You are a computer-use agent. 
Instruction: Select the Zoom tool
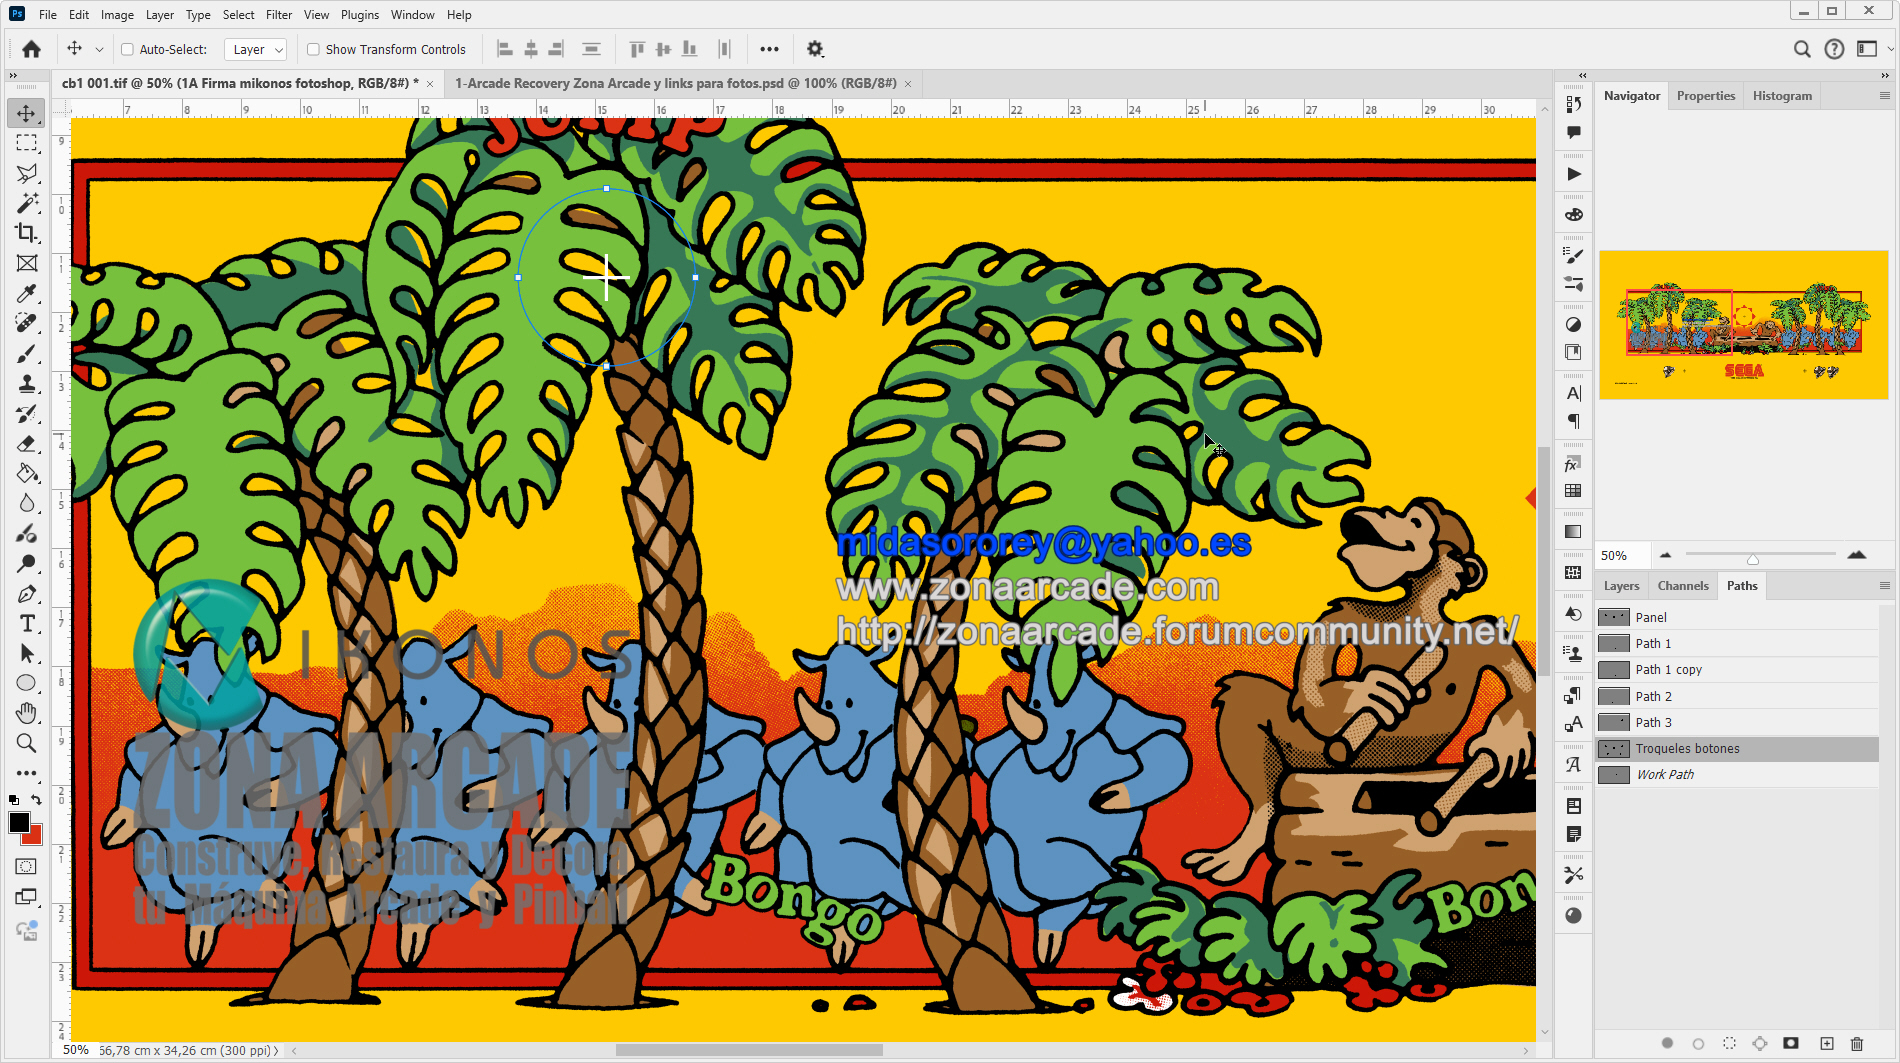pos(27,743)
